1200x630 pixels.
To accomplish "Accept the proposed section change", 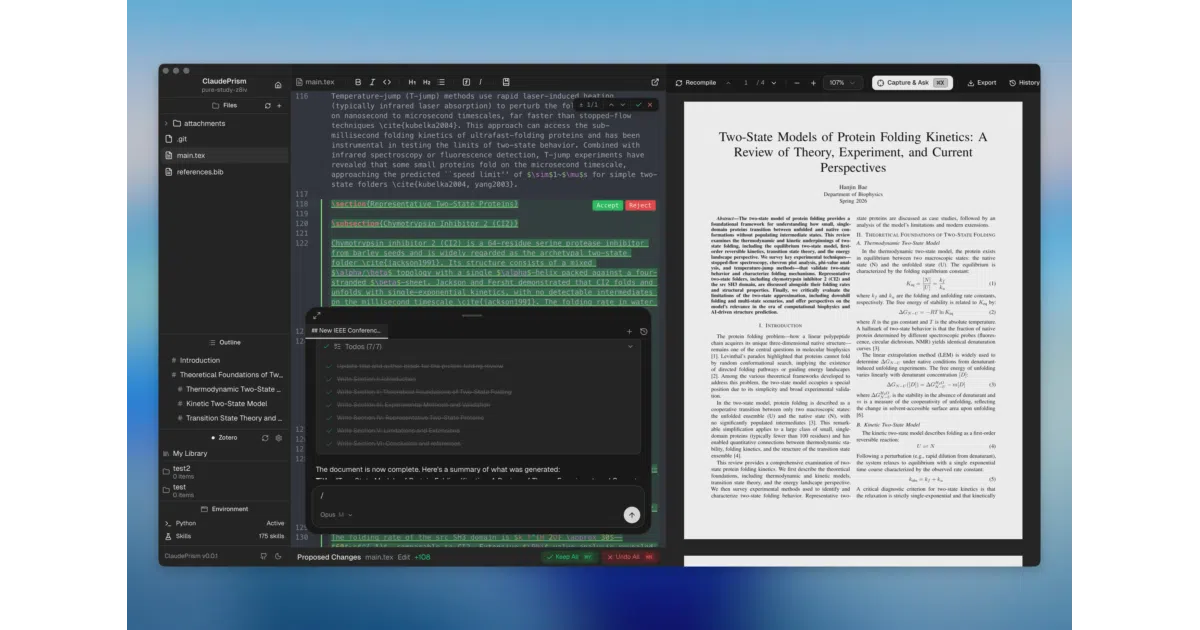I will [x=607, y=205].
